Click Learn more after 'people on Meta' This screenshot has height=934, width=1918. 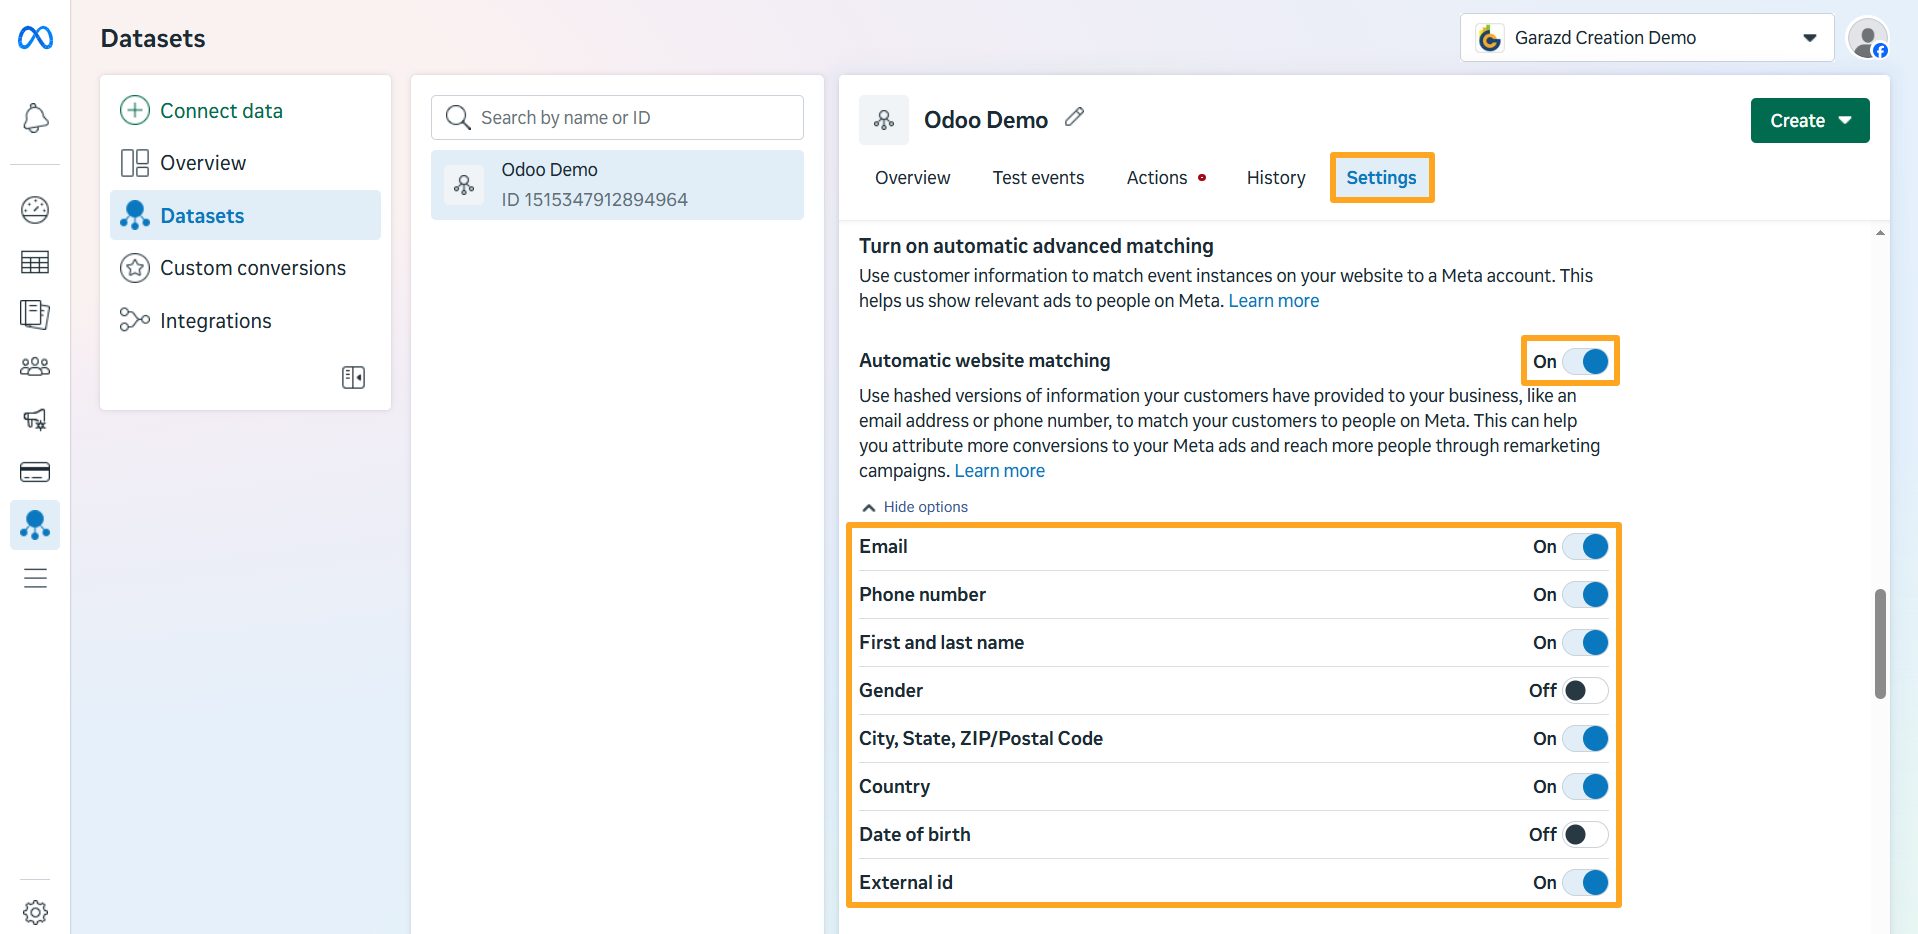pyautogui.click(x=1273, y=301)
